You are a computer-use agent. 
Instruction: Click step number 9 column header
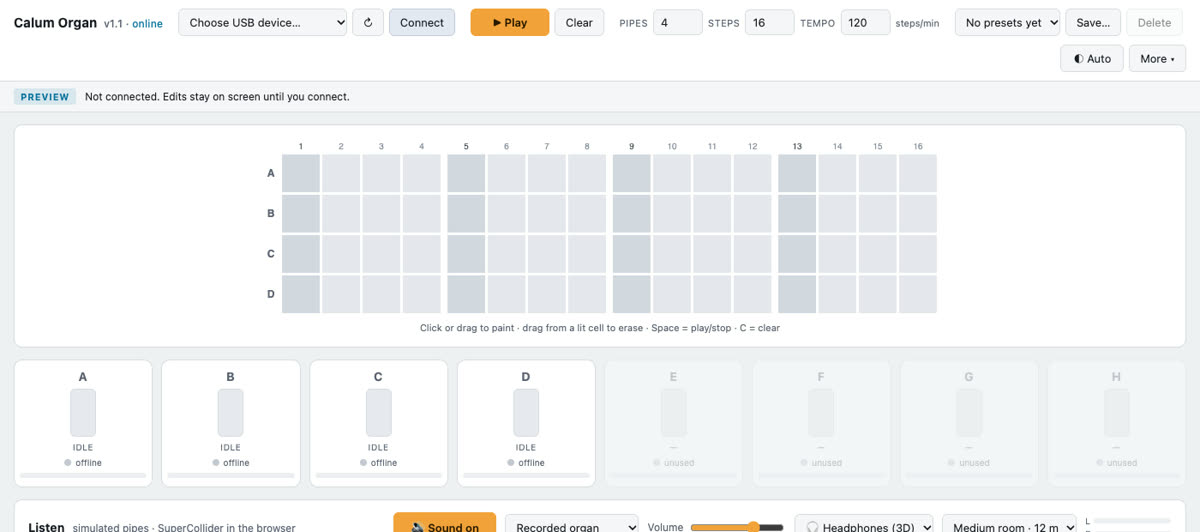coord(631,146)
